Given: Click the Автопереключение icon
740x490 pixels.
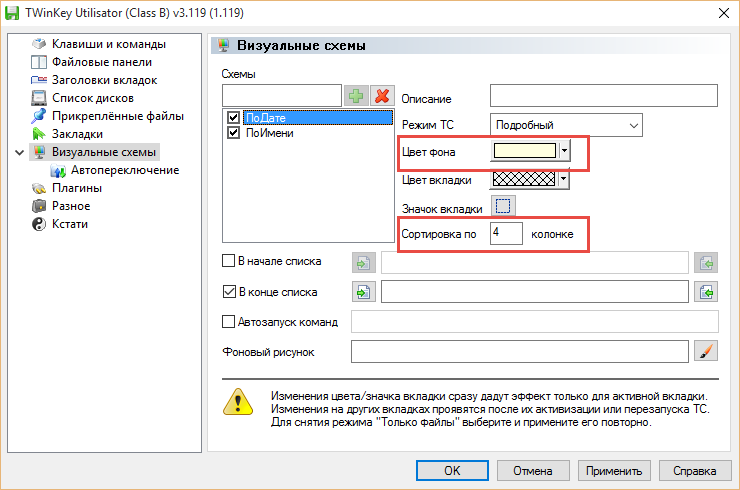Looking at the screenshot, I should click(x=58, y=170).
